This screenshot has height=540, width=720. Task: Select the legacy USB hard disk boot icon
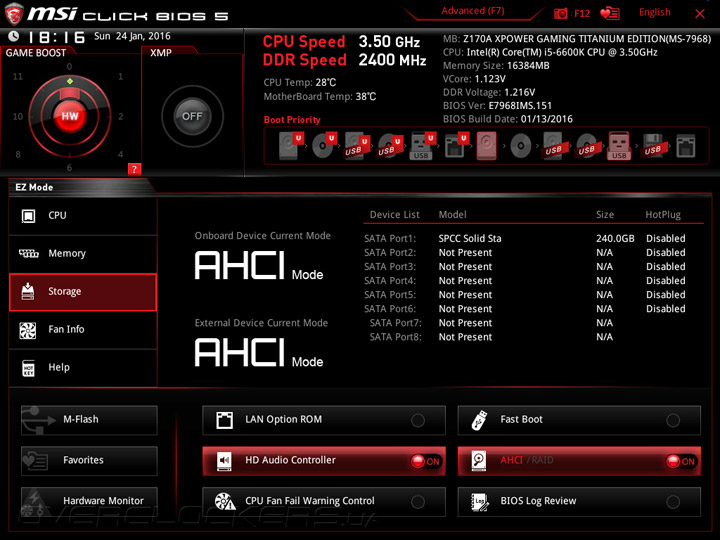[554, 146]
